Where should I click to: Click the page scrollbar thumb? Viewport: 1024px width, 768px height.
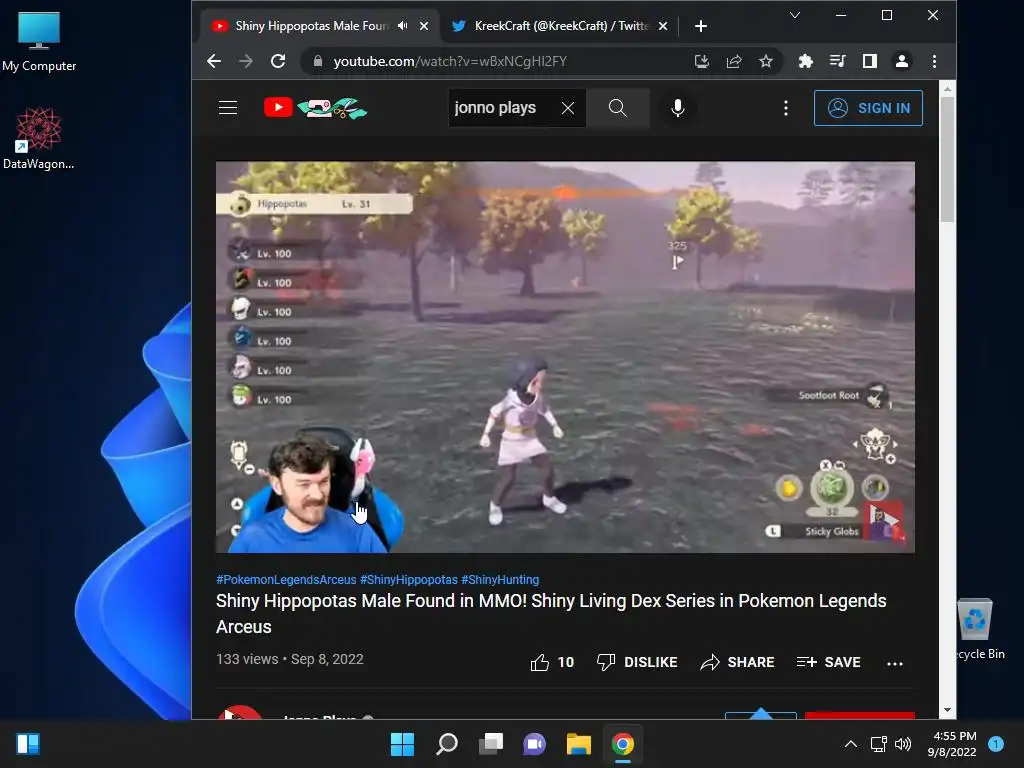(x=947, y=159)
